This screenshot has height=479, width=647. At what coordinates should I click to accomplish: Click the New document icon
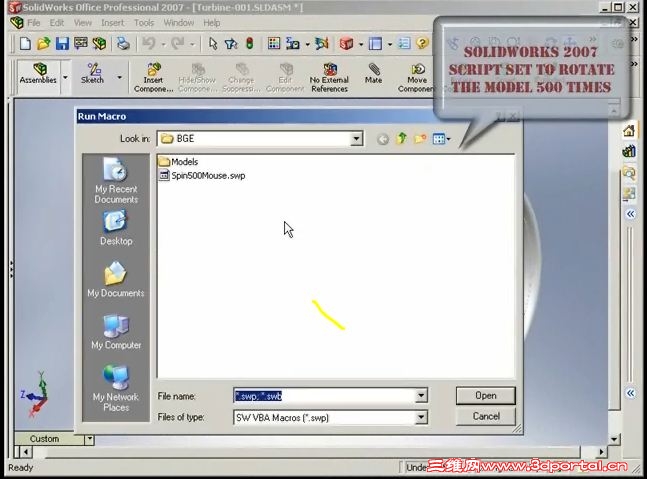(x=25, y=43)
